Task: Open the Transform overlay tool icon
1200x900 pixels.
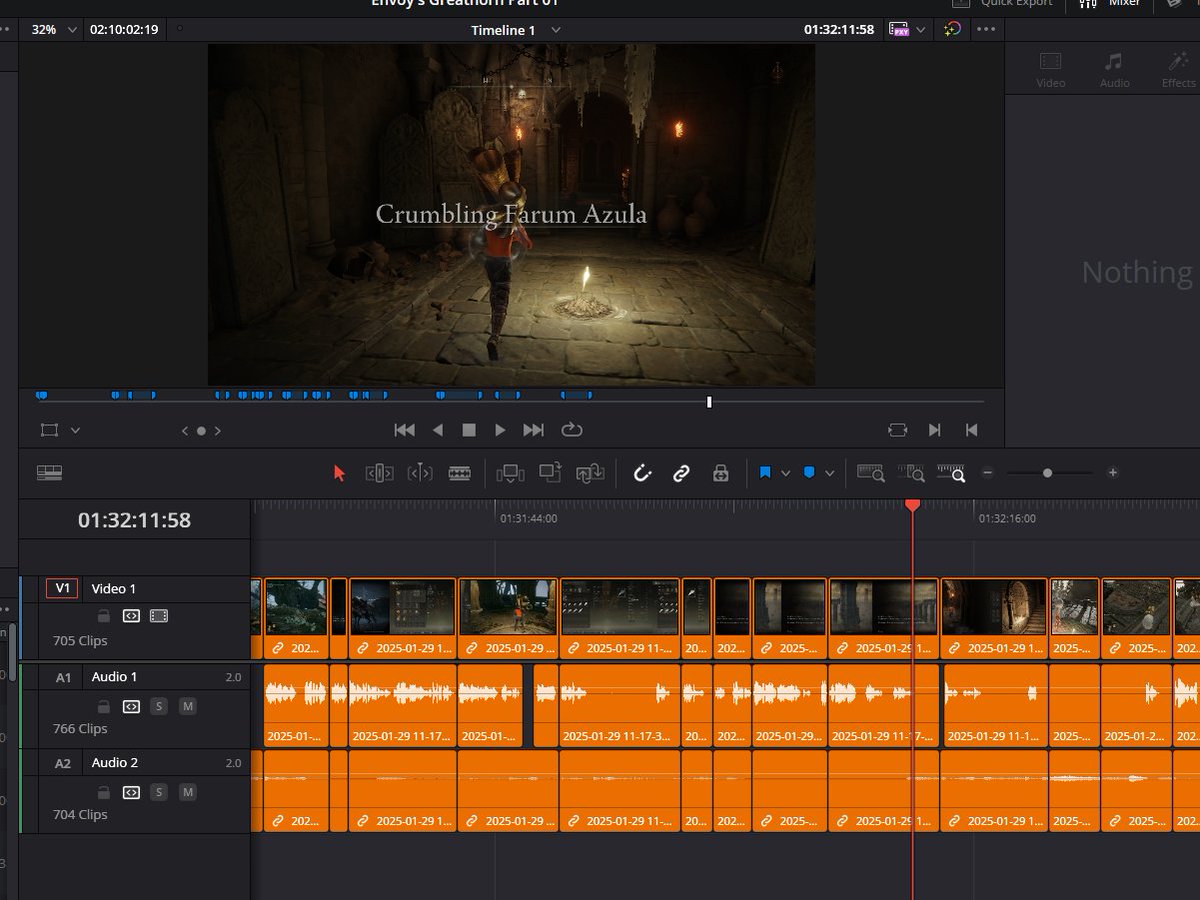Action: 49,430
